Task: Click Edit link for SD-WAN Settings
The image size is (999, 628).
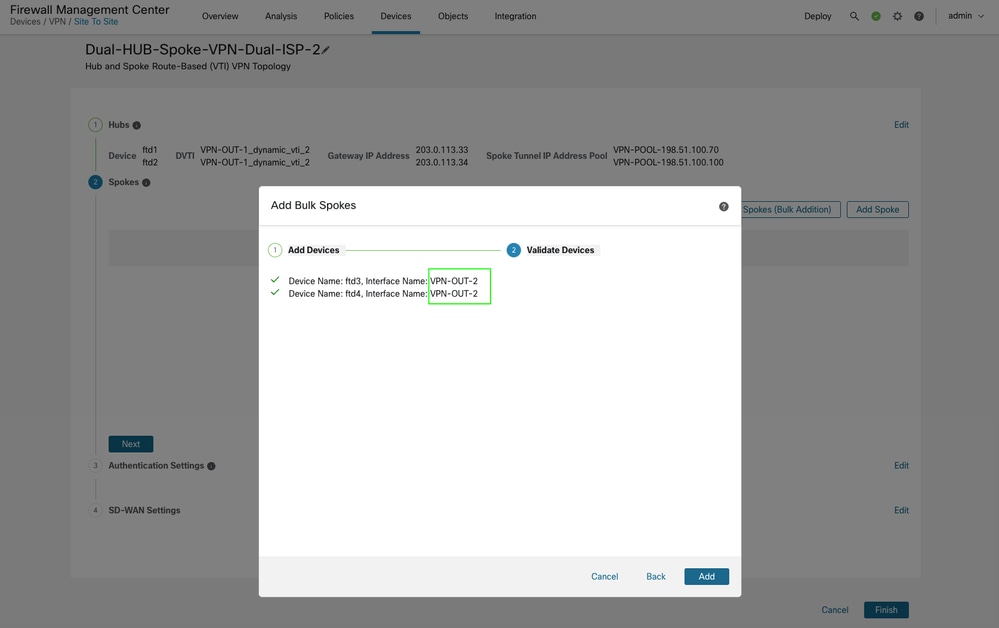Action: pyautogui.click(x=901, y=510)
